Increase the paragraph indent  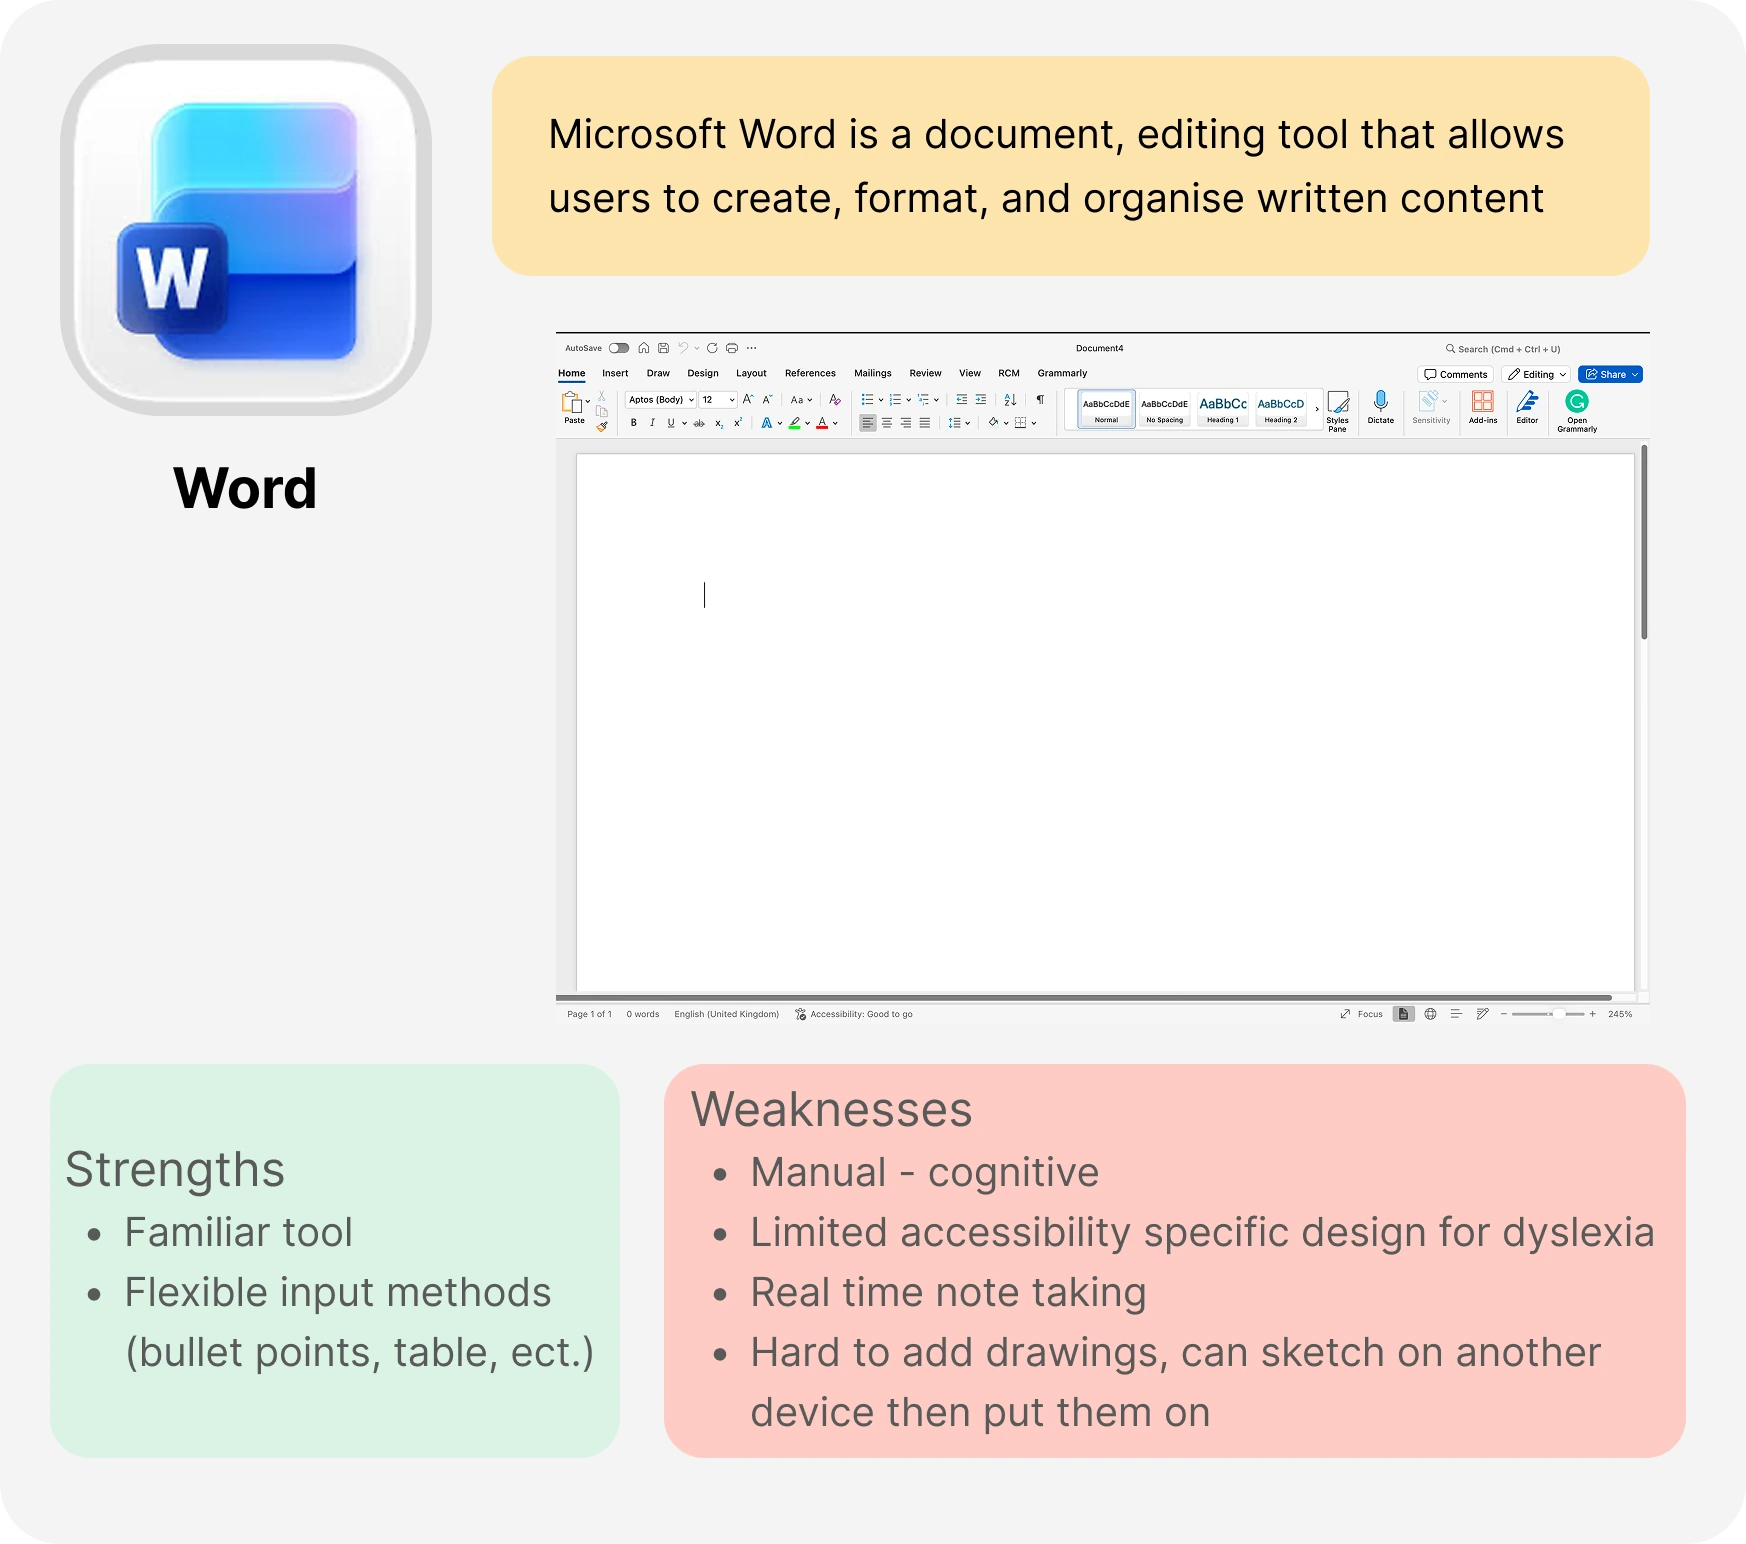pyautogui.click(x=981, y=400)
